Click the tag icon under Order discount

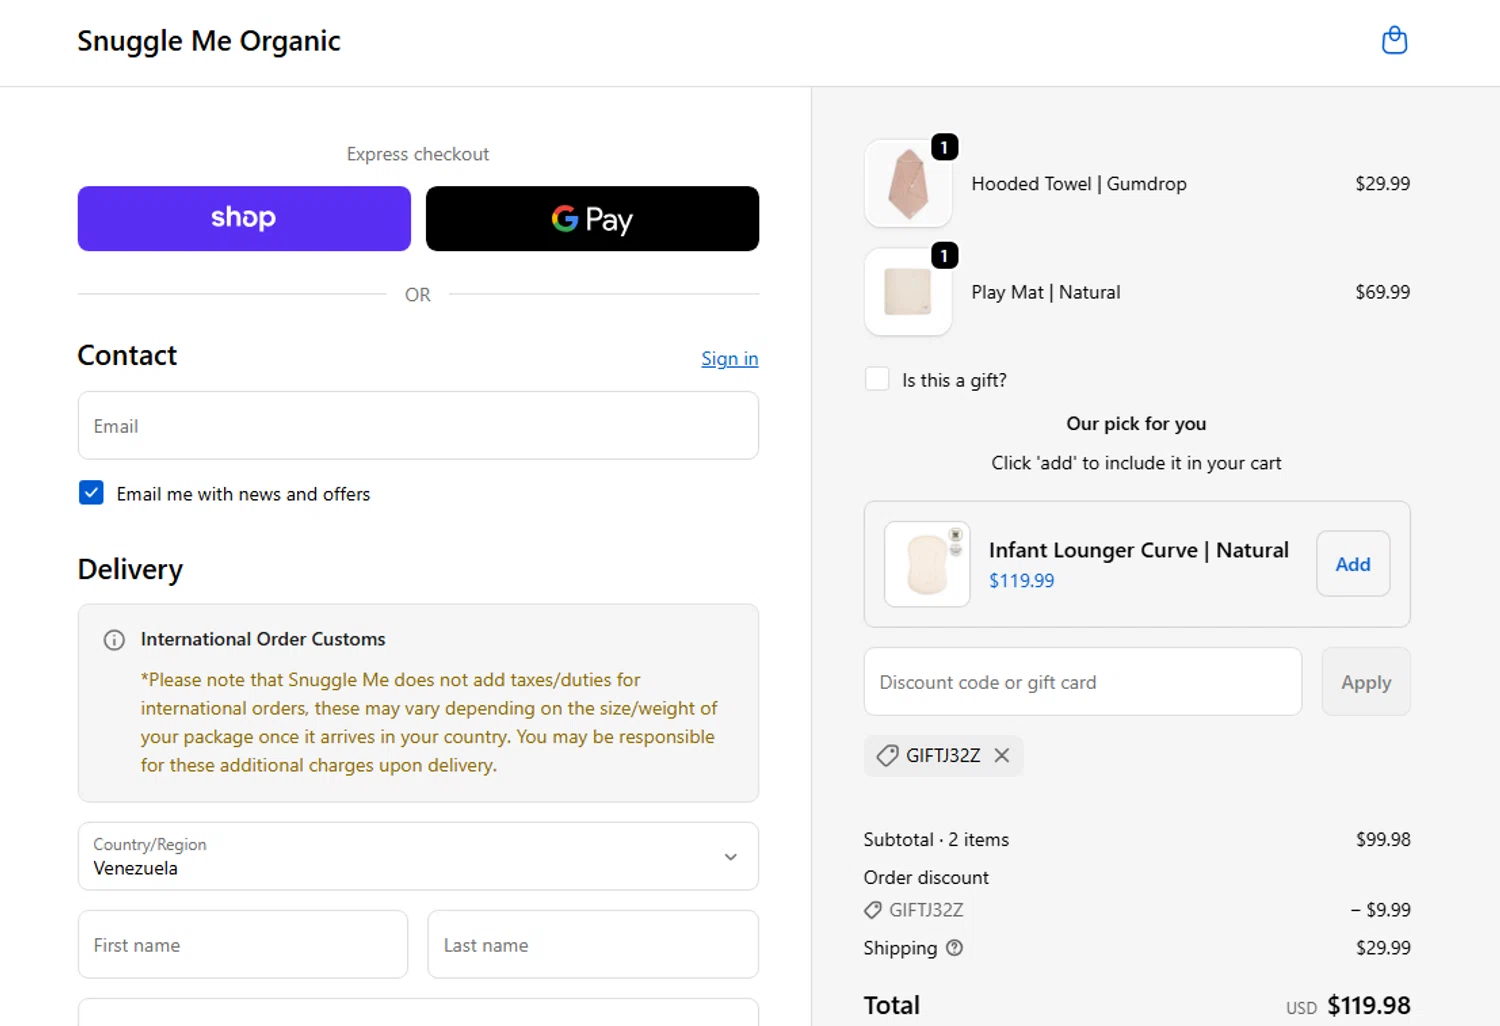[x=873, y=910]
